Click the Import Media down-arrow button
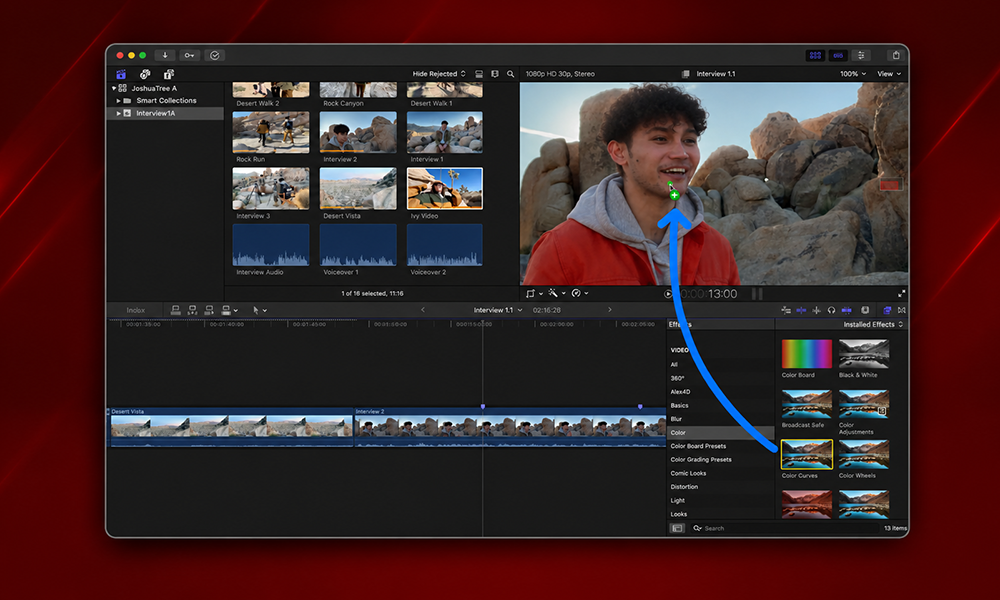1000x600 pixels. [165, 55]
